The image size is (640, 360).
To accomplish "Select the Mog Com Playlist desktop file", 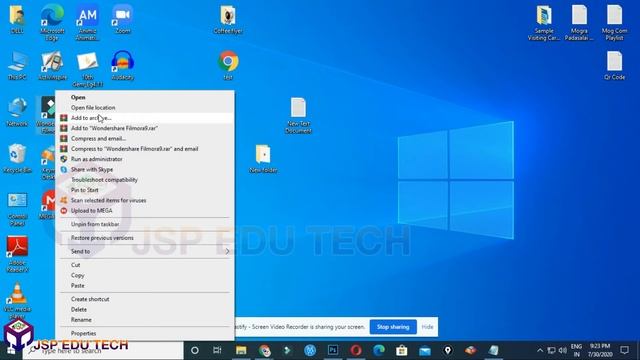I will pos(614,22).
